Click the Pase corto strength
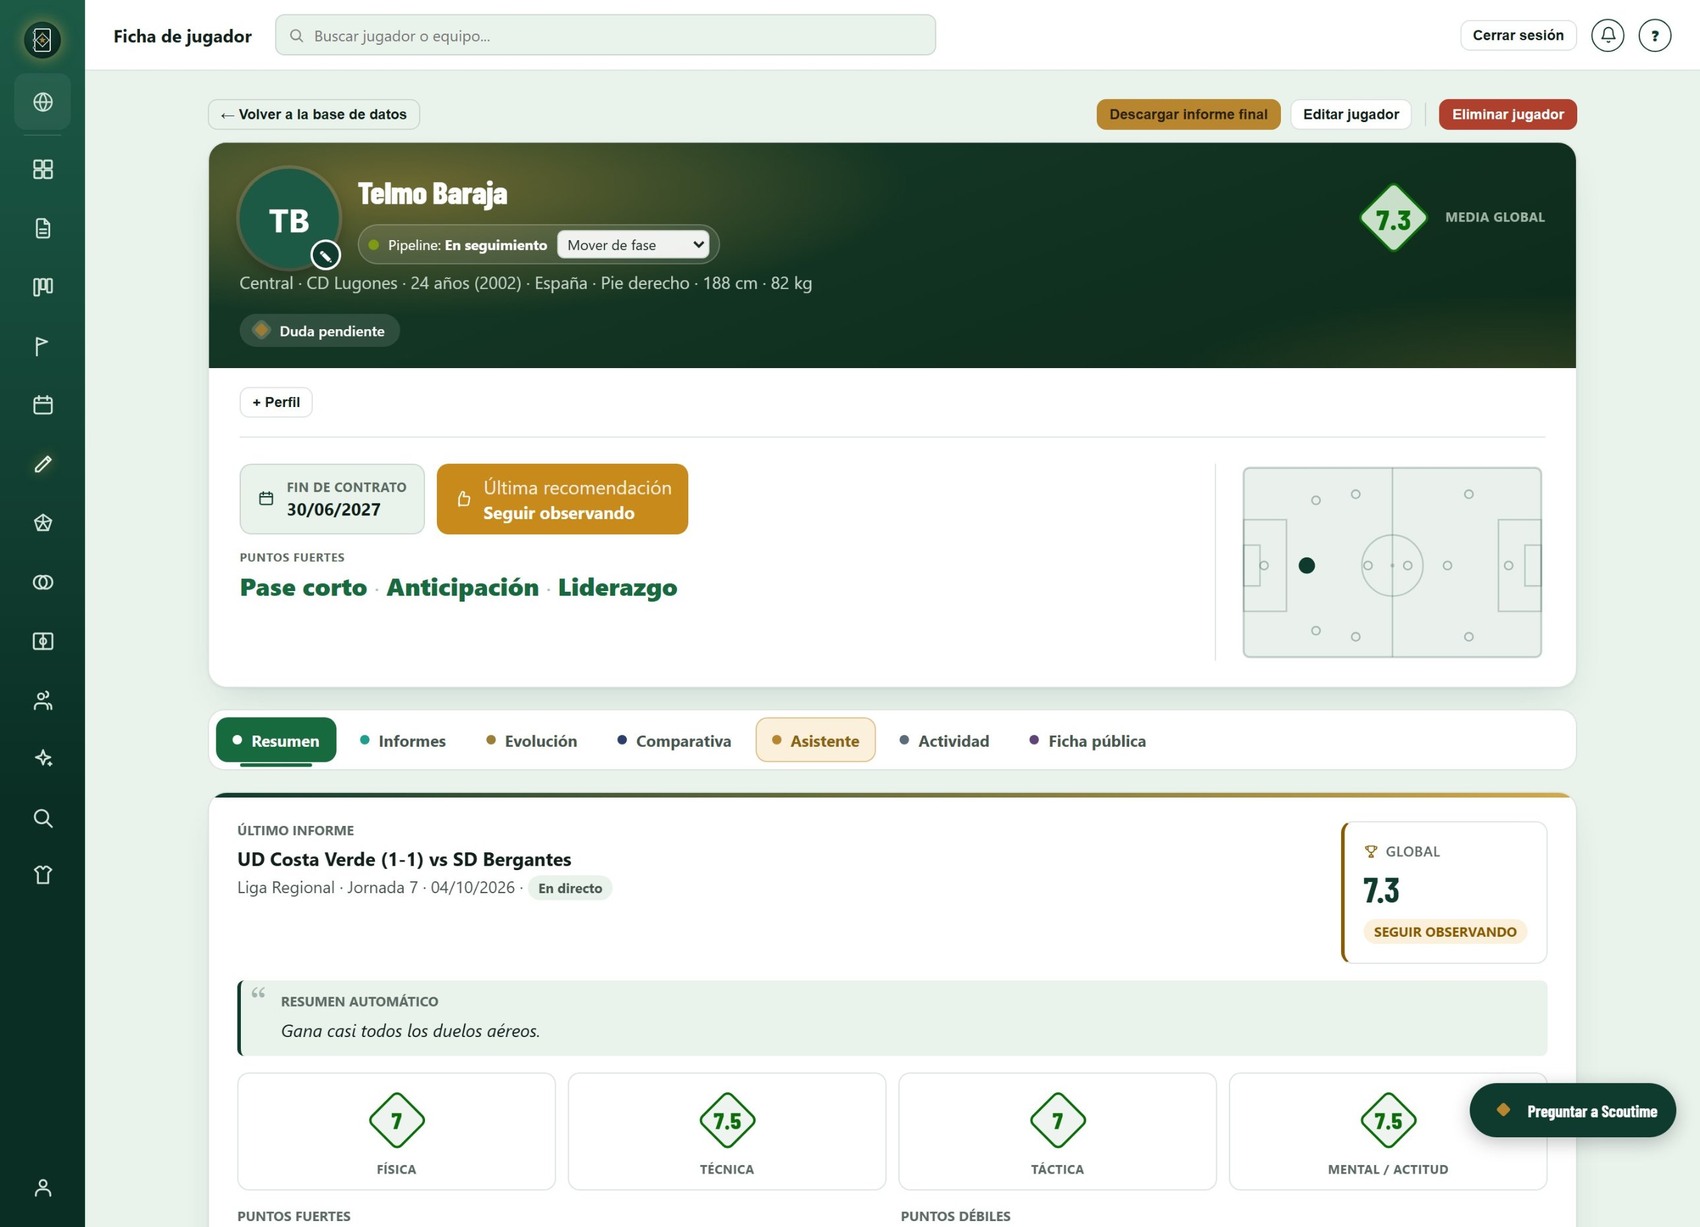Image resolution: width=1700 pixels, height=1227 pixels. click(x=303, y=588)
